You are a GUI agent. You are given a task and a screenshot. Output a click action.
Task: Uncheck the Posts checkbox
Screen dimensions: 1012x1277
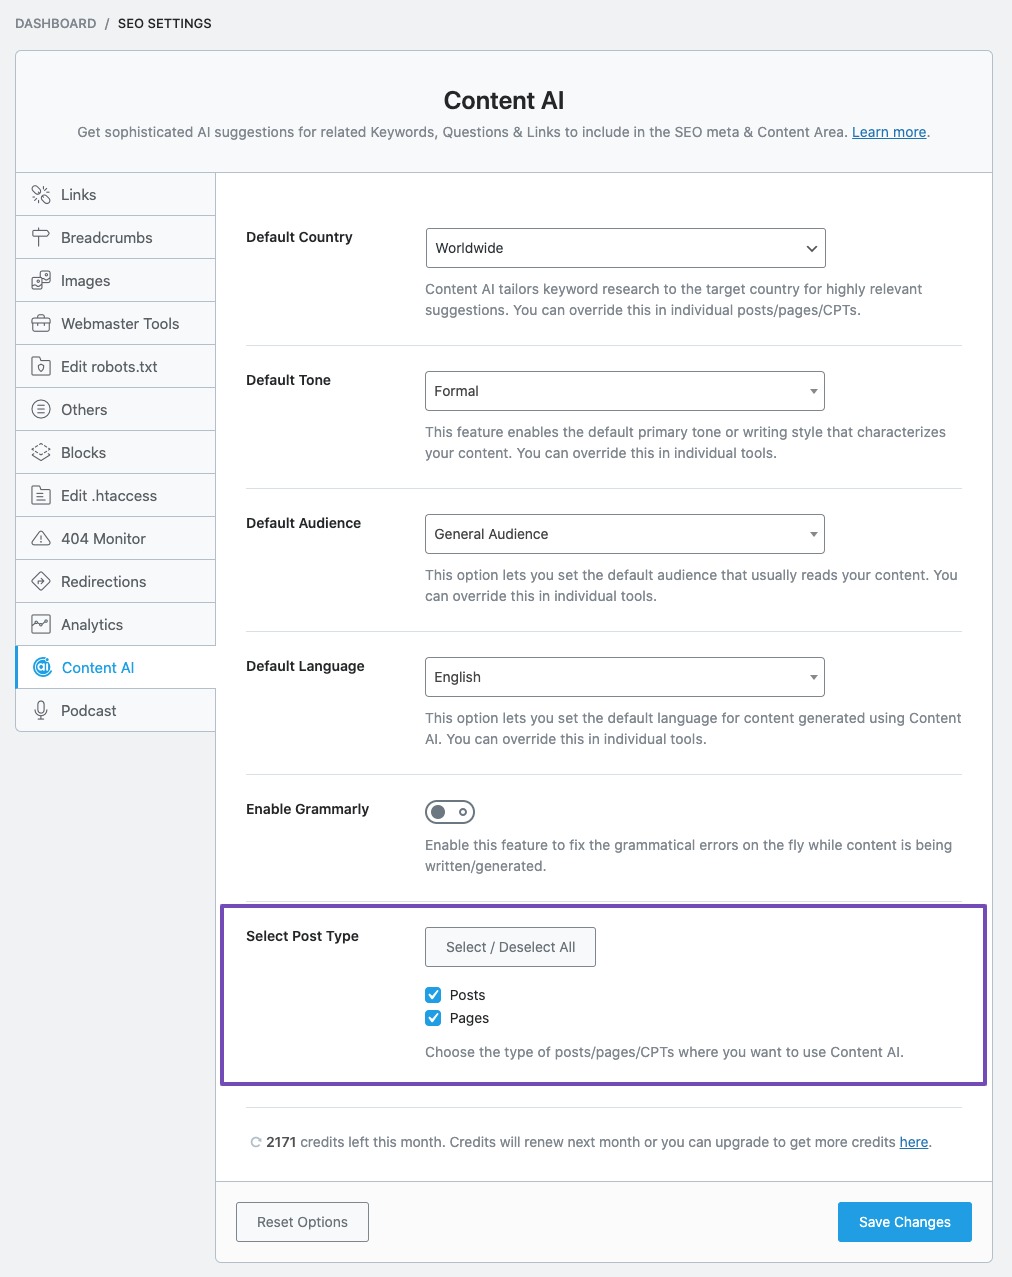pos(433,995)
